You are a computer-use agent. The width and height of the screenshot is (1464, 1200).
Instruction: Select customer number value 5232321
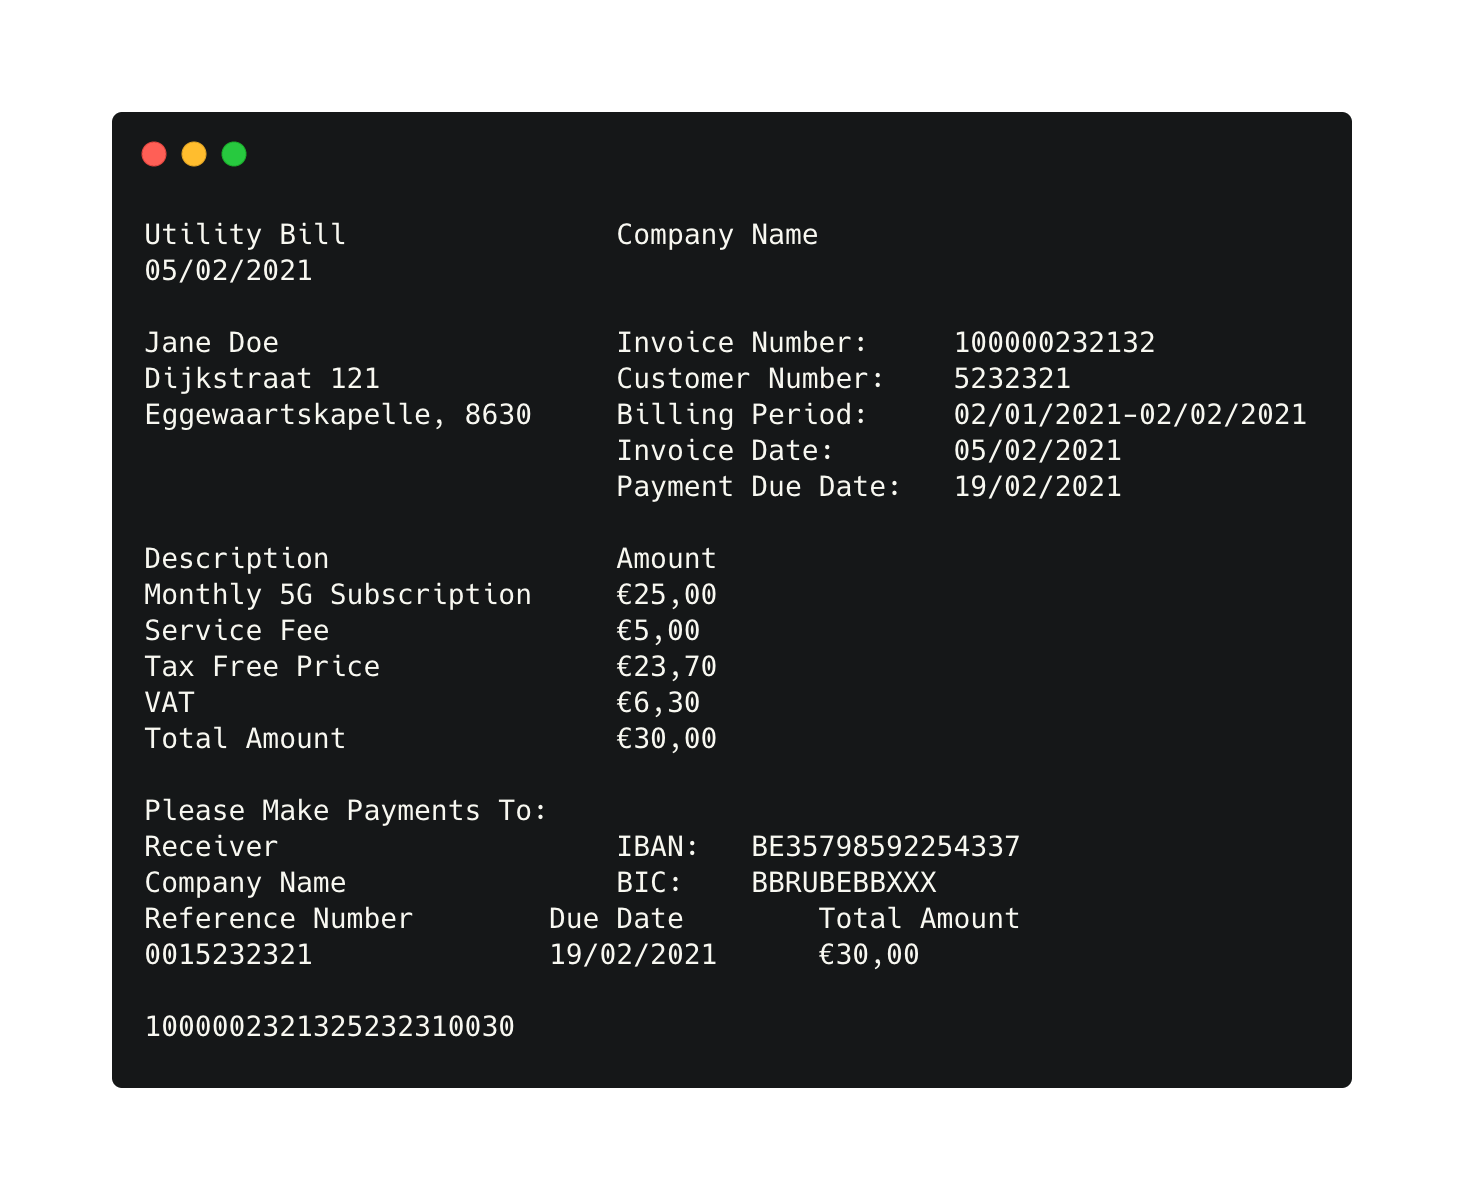click(1012, 378)
